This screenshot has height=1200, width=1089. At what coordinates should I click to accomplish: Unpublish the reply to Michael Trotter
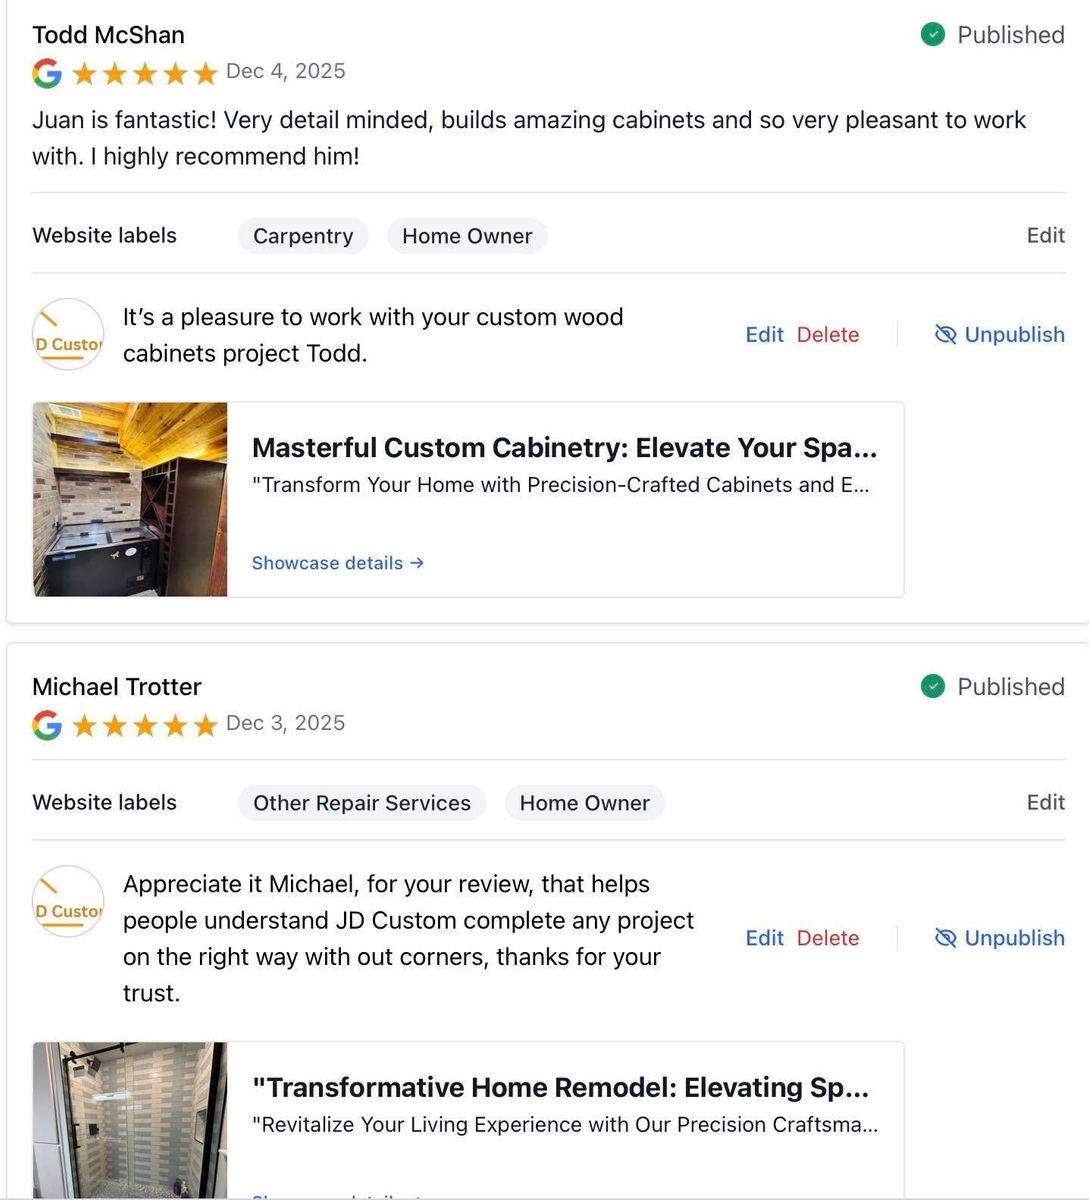click(x=999, y=938)
